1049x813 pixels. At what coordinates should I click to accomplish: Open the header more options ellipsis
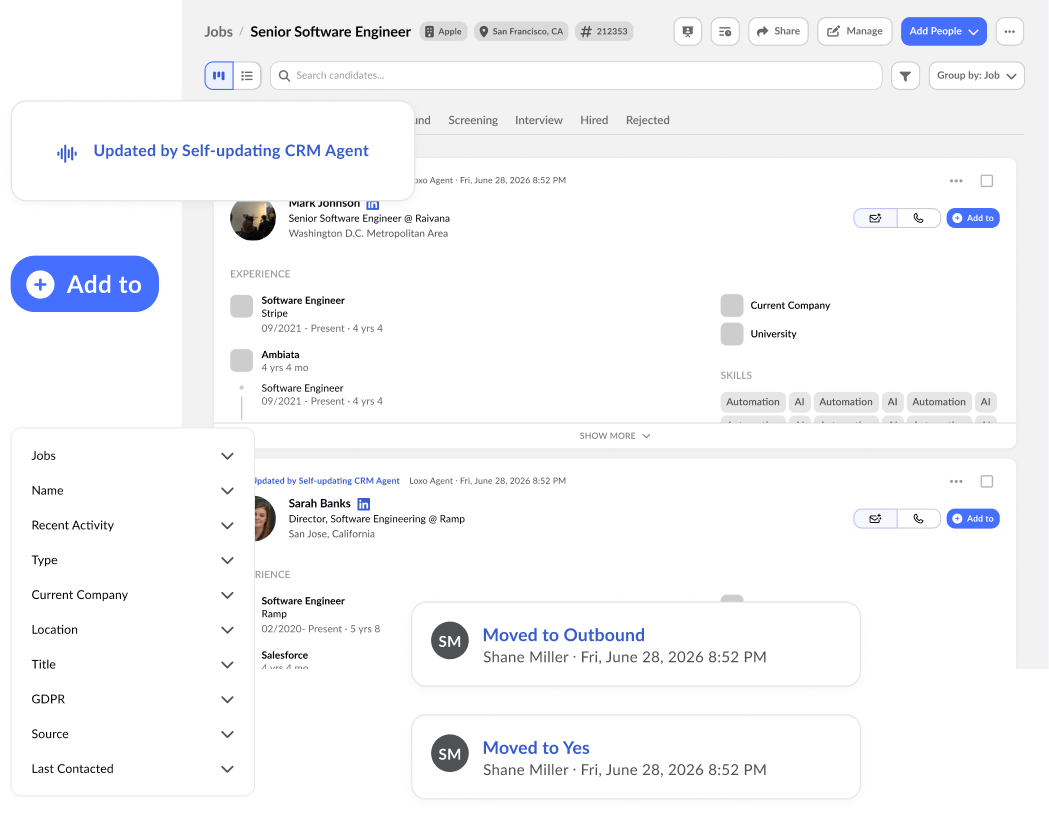[1010, 31]
